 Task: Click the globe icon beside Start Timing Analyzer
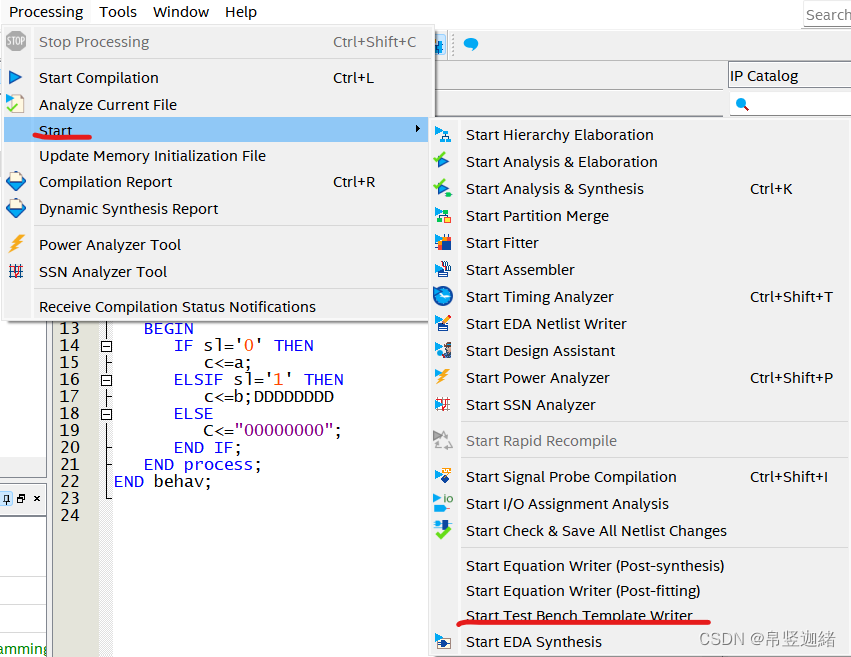click(x=442, y=296)
